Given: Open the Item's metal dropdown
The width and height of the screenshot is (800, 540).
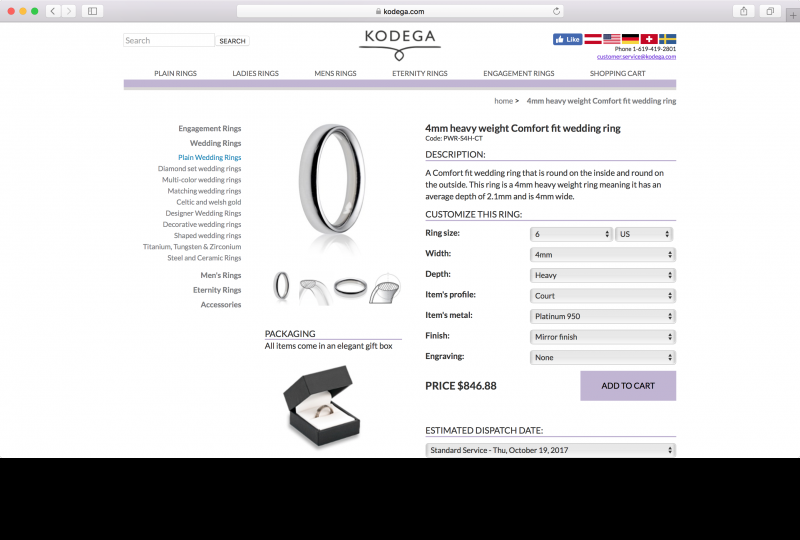Looking at the screenshot, I should 603,316.
